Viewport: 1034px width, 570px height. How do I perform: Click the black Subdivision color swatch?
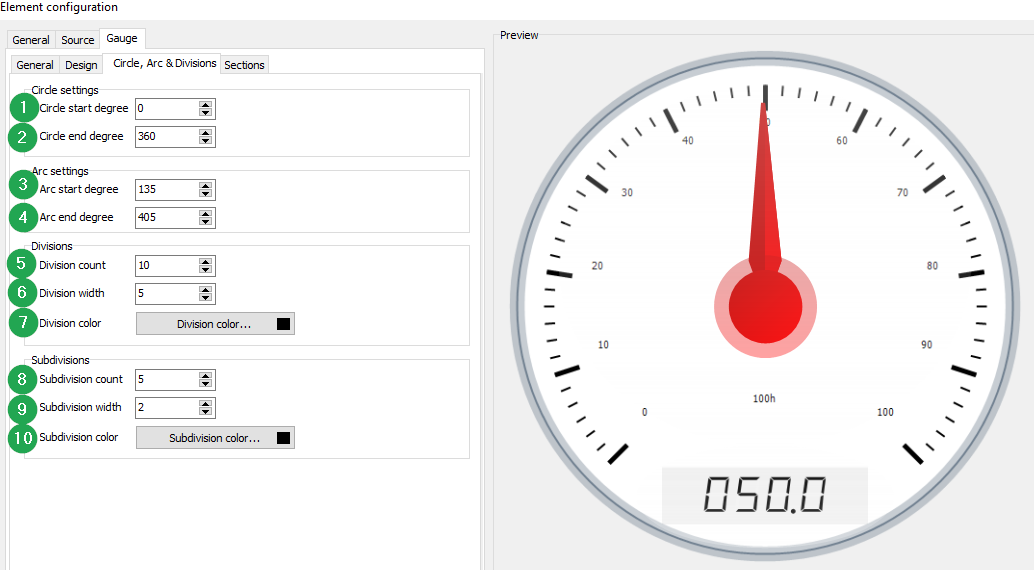point(283,438)
